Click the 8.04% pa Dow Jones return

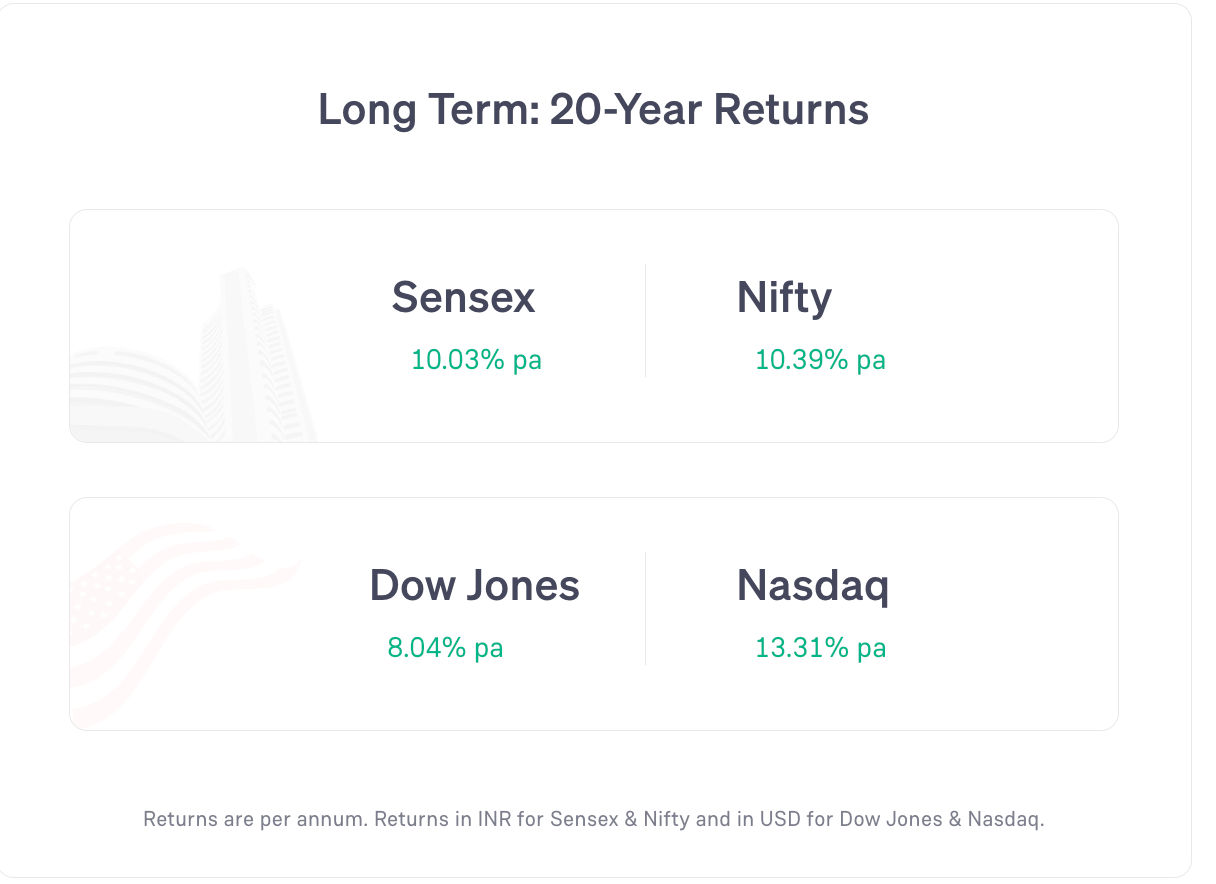445,648
